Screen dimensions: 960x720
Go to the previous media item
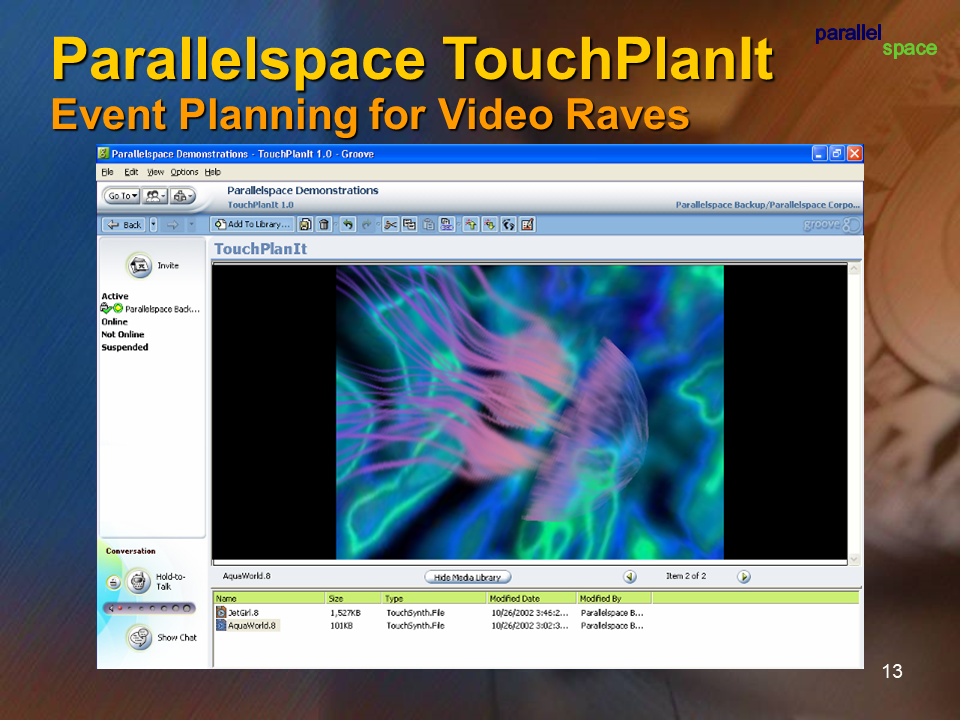tap(630, 577)
